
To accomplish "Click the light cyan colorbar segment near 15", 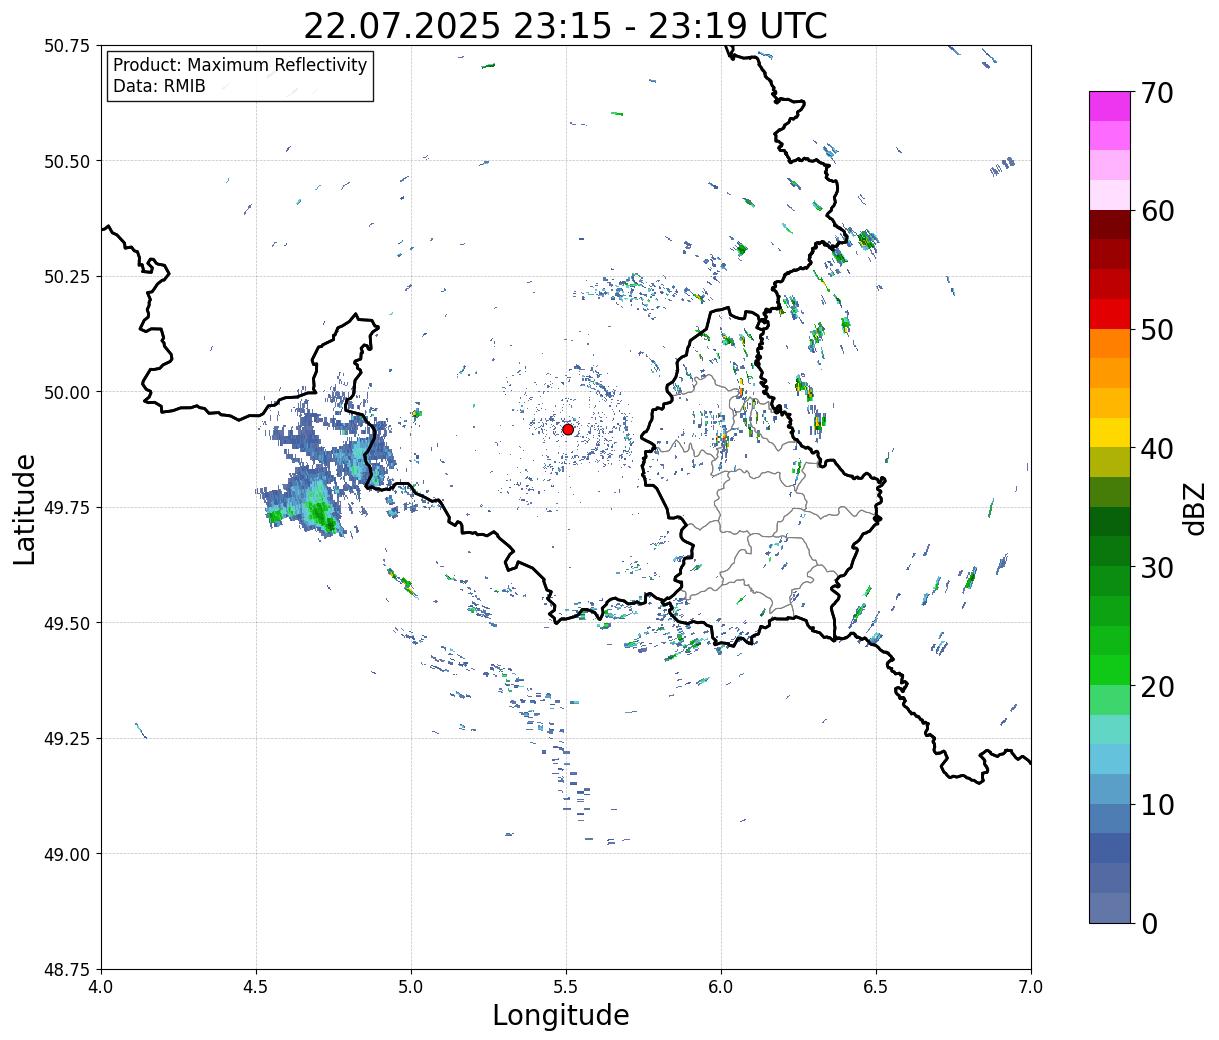I will pos(1110,729).
